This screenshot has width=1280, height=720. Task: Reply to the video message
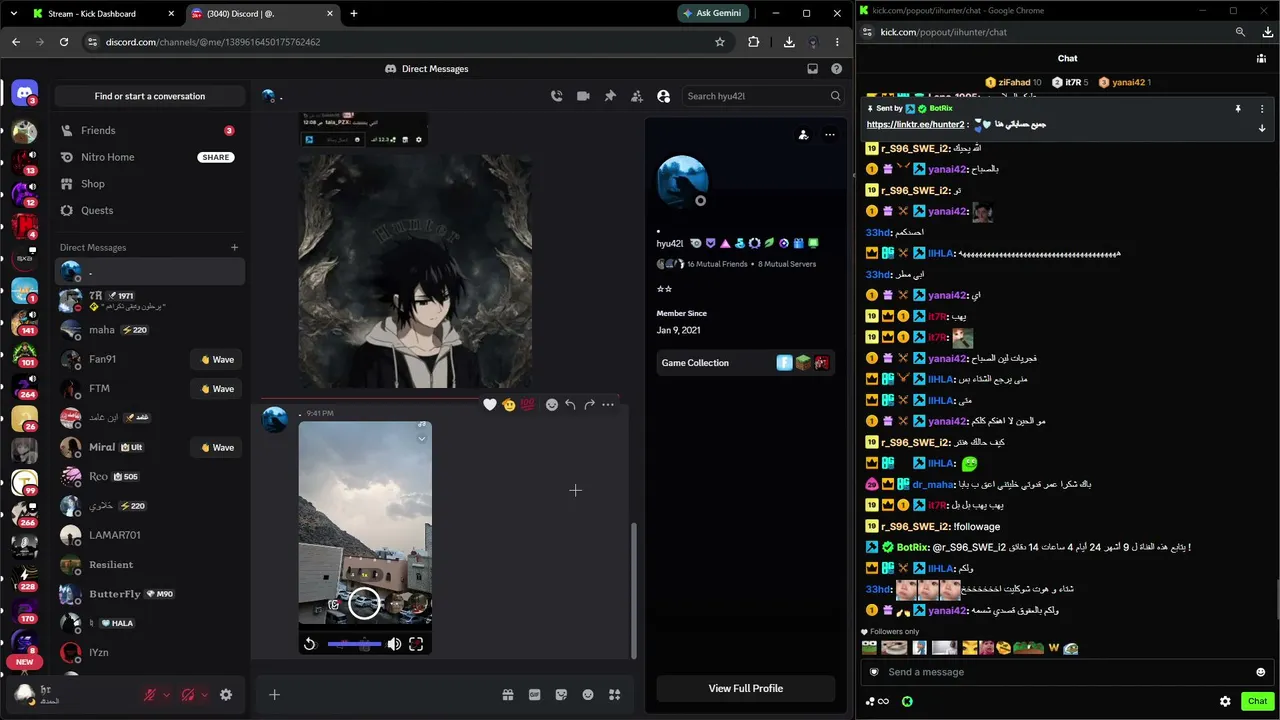tap(570, 405)
